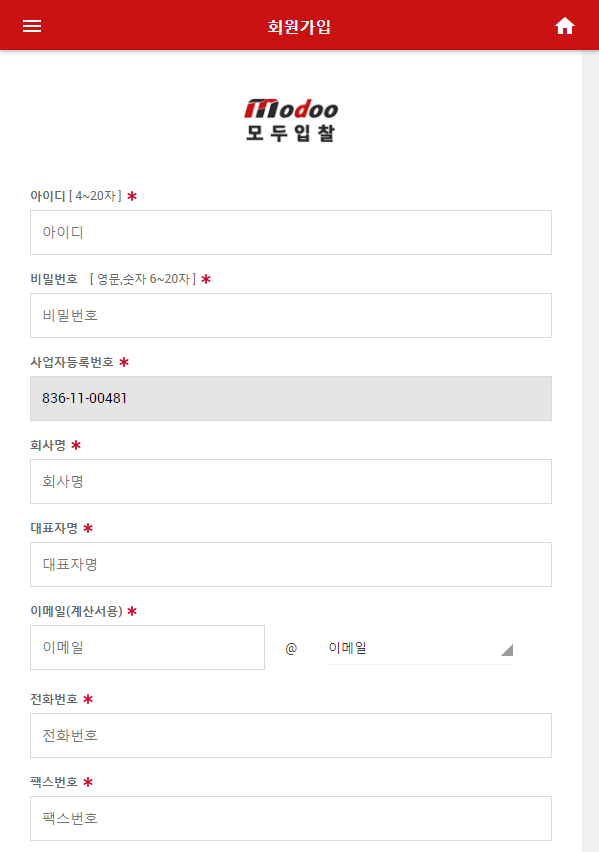Focus the 회사명 input field
The width and height of the screenshot is (599, 852).
[x=291, y=481]
